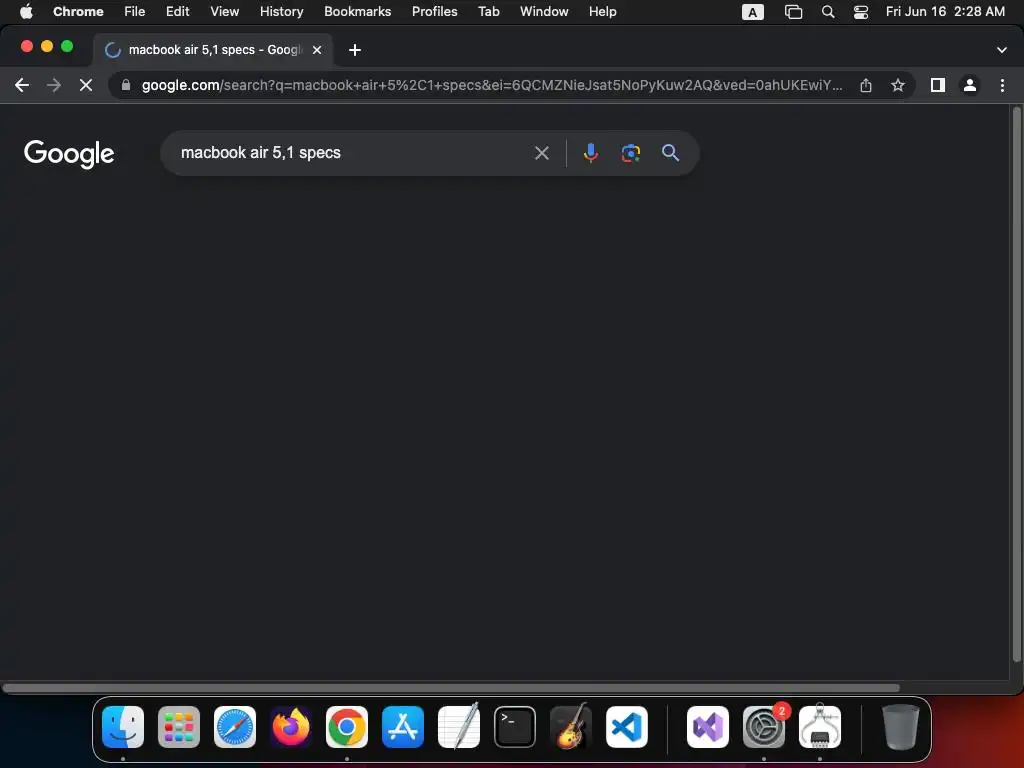Open Launchpad from the dock
This screenshot has width=1024, height=768.
click(x=179, y=727)
